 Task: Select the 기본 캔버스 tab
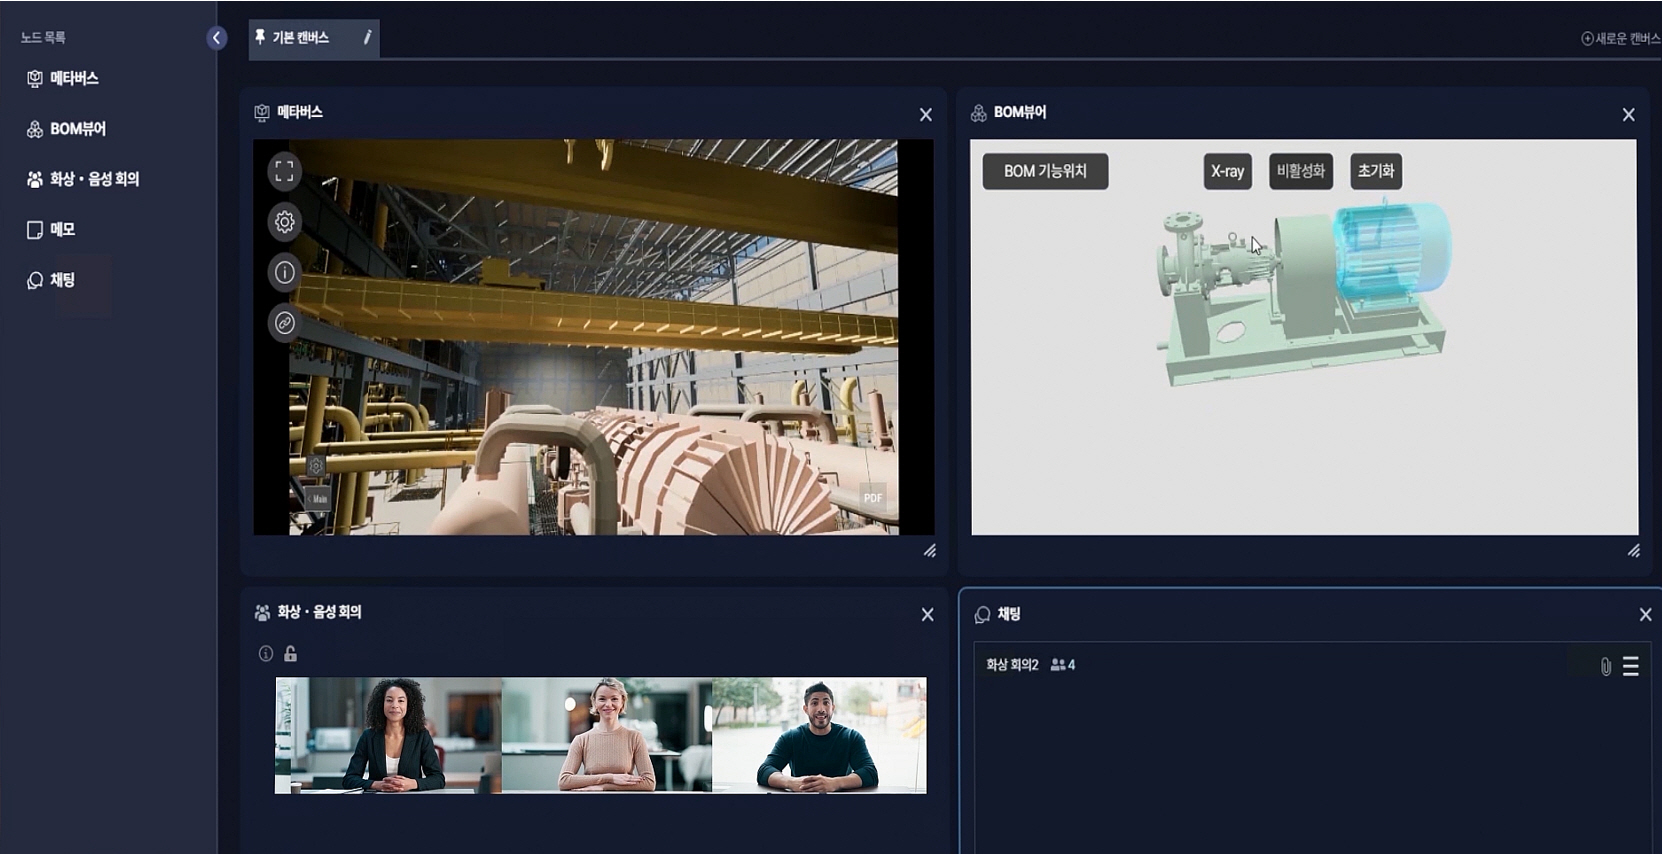(x=300, y=38)
